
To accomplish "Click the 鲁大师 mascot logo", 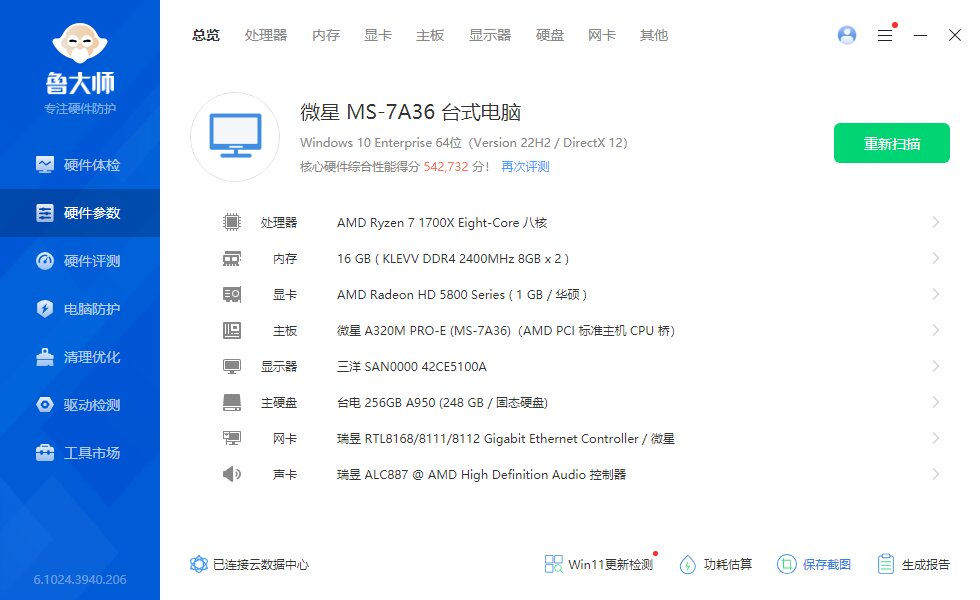I will (x=80, y=43).
